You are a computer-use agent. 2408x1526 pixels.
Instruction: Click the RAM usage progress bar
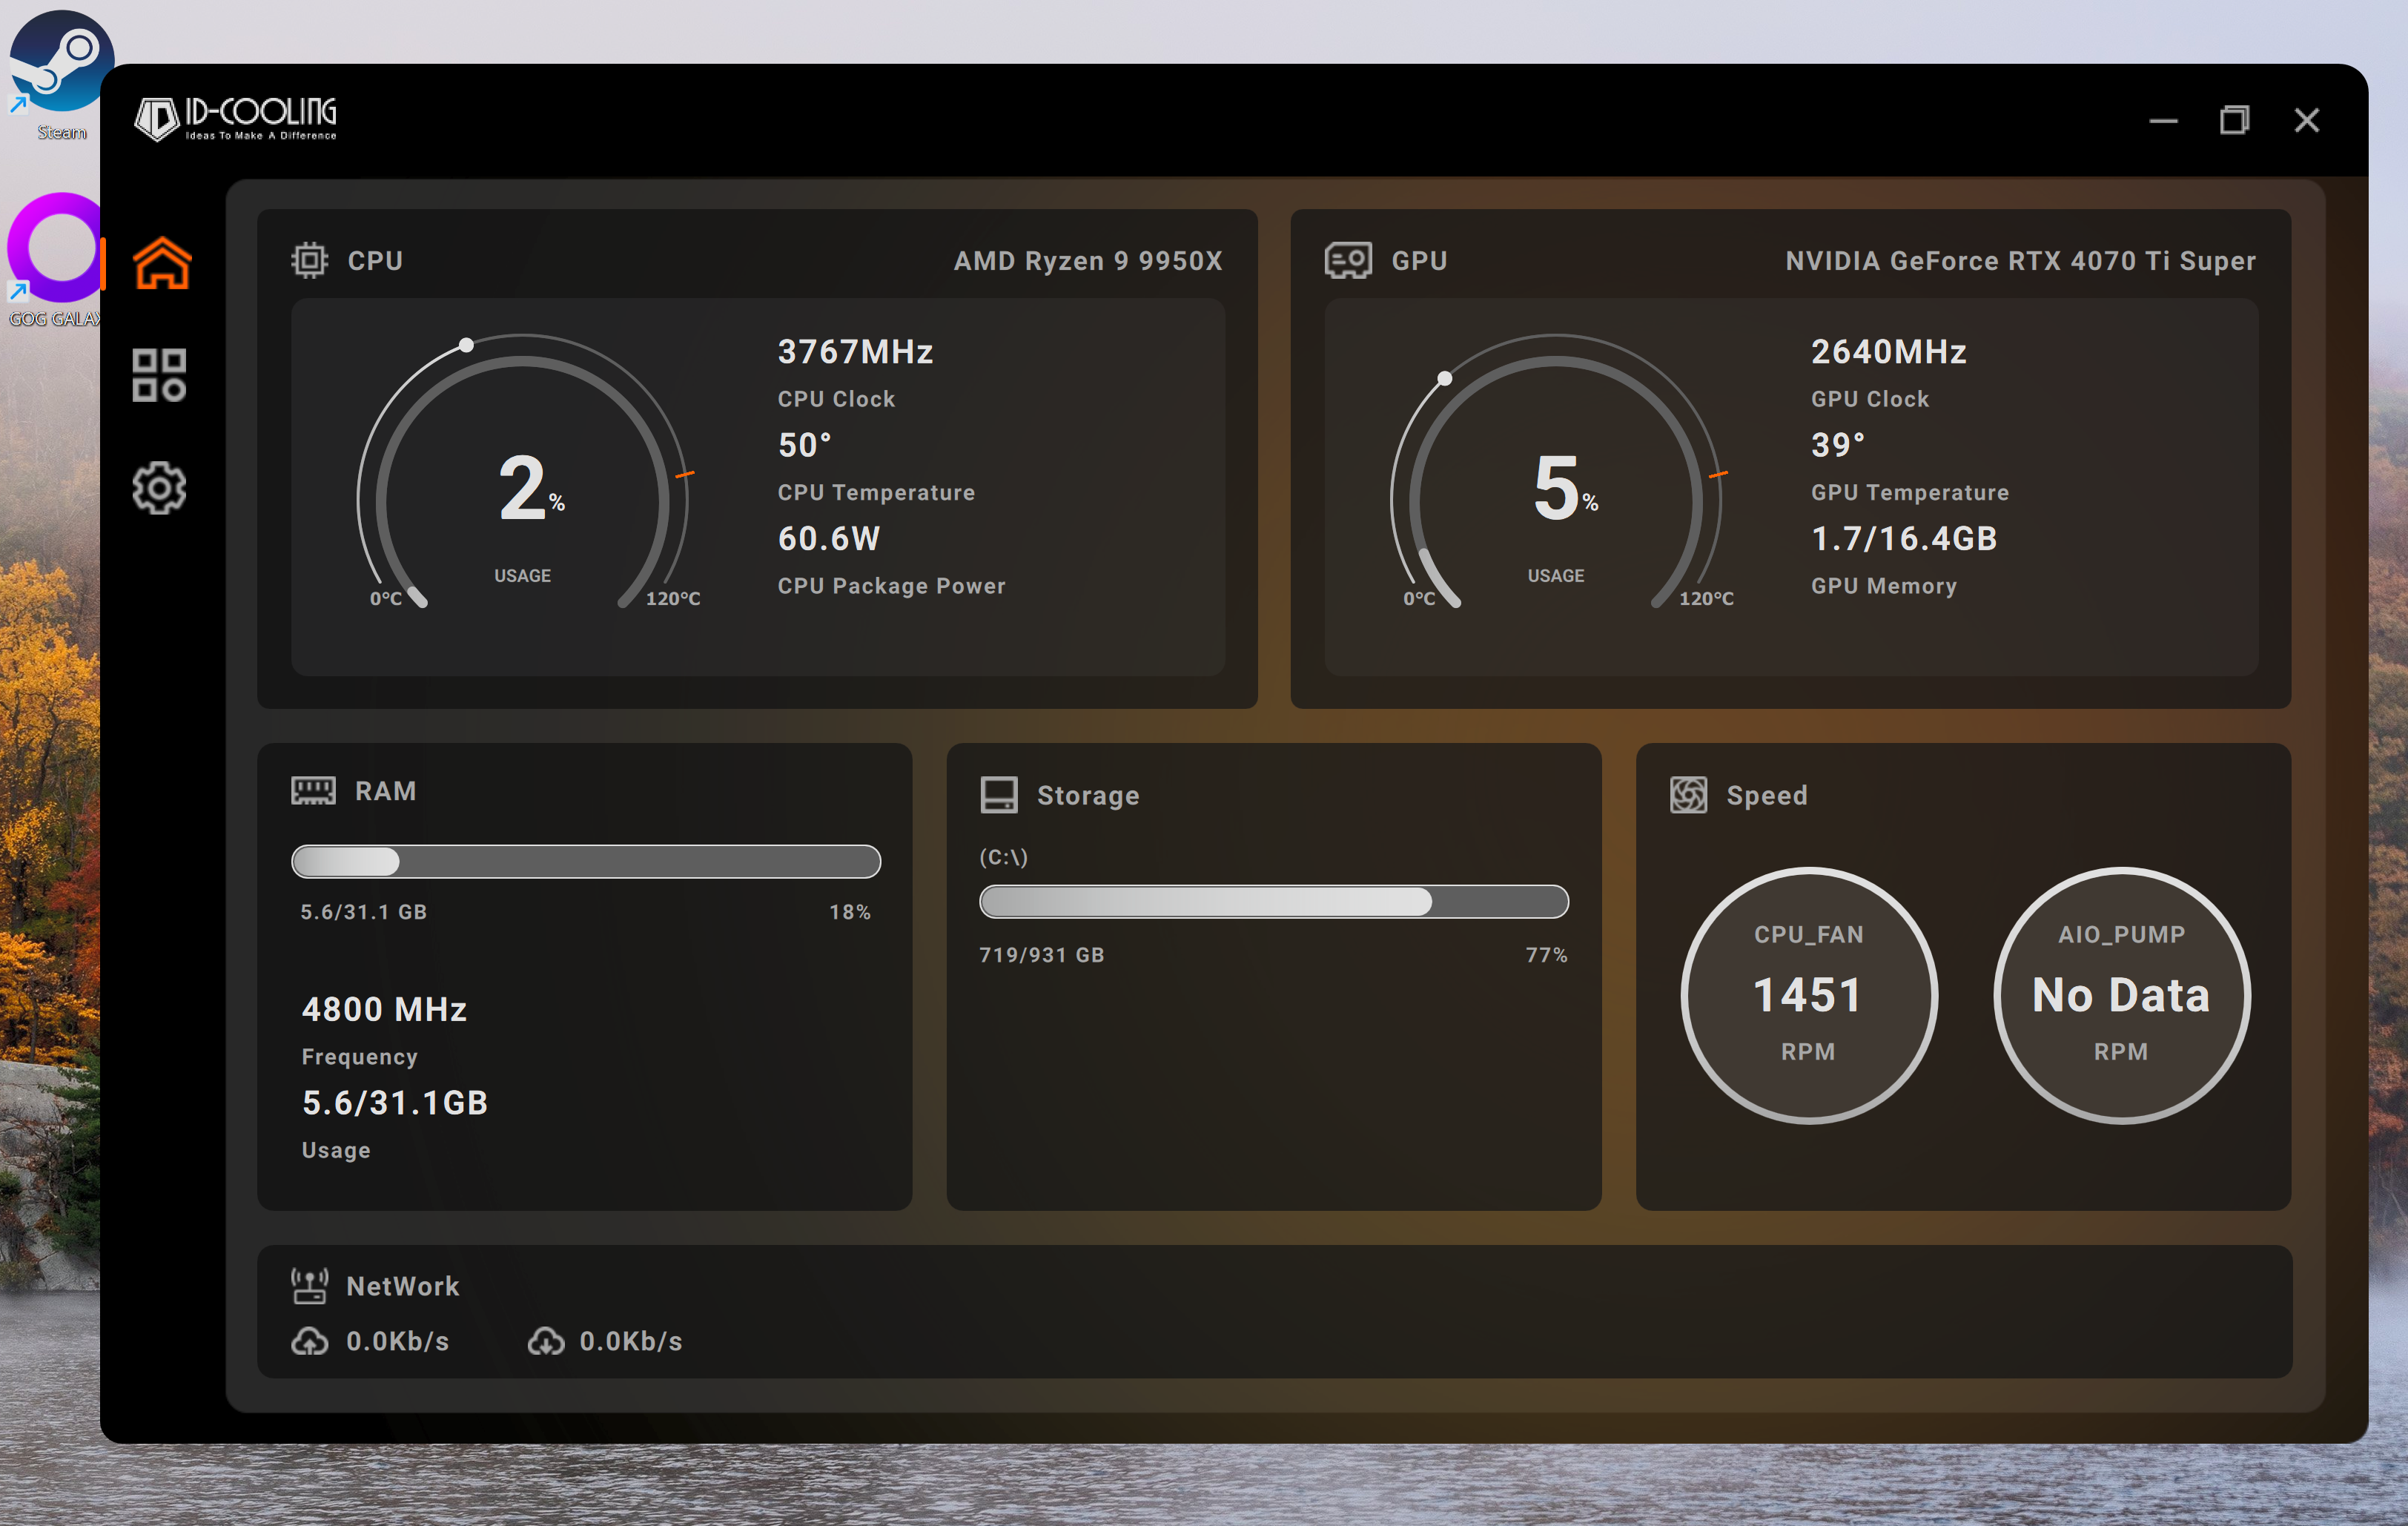585,861
